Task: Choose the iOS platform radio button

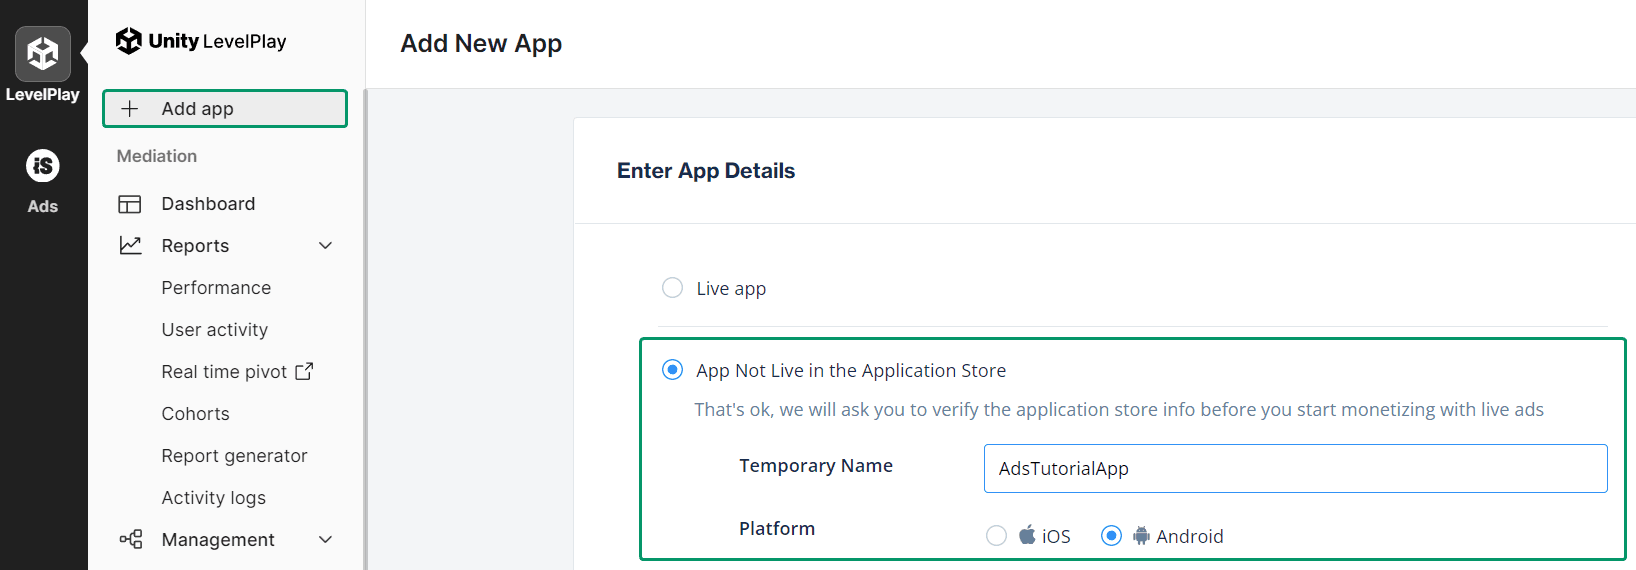Action: [x=996, y=536]
